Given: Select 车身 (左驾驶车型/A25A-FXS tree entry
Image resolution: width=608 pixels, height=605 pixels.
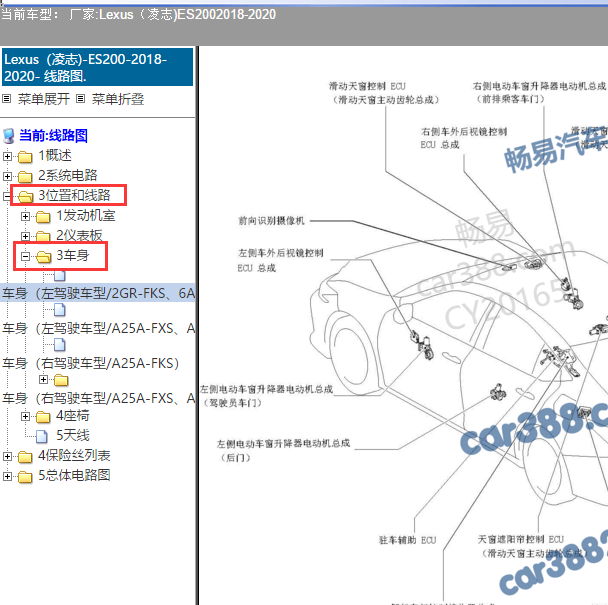Looking at the screenshot, I should point(98,328).
